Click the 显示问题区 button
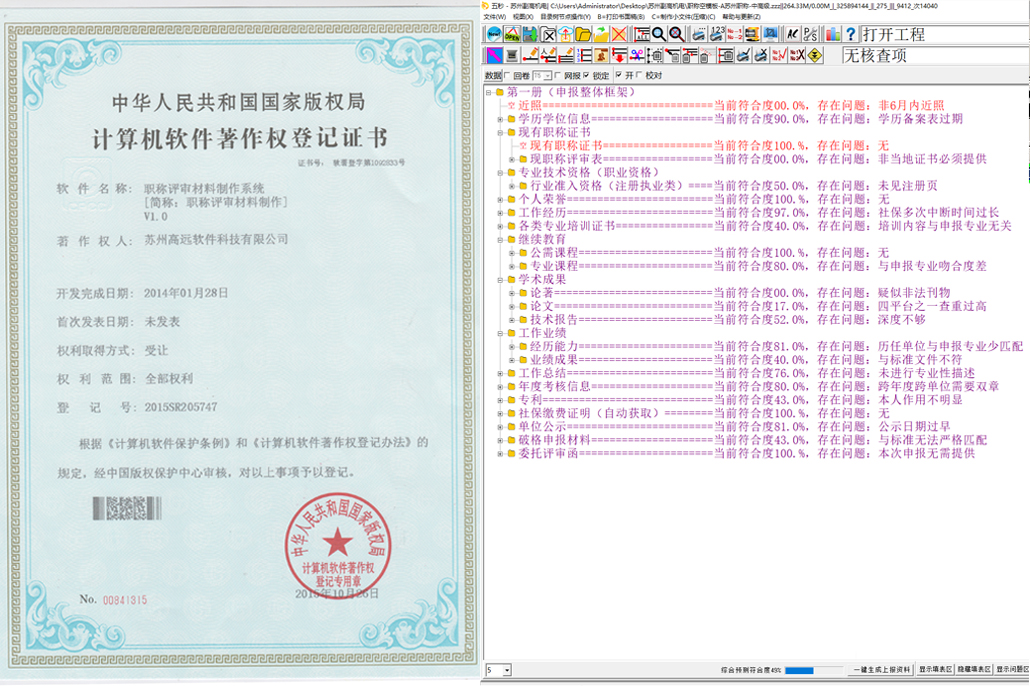Viewport: 1030px width, 686px height. tap(1012, 670)
